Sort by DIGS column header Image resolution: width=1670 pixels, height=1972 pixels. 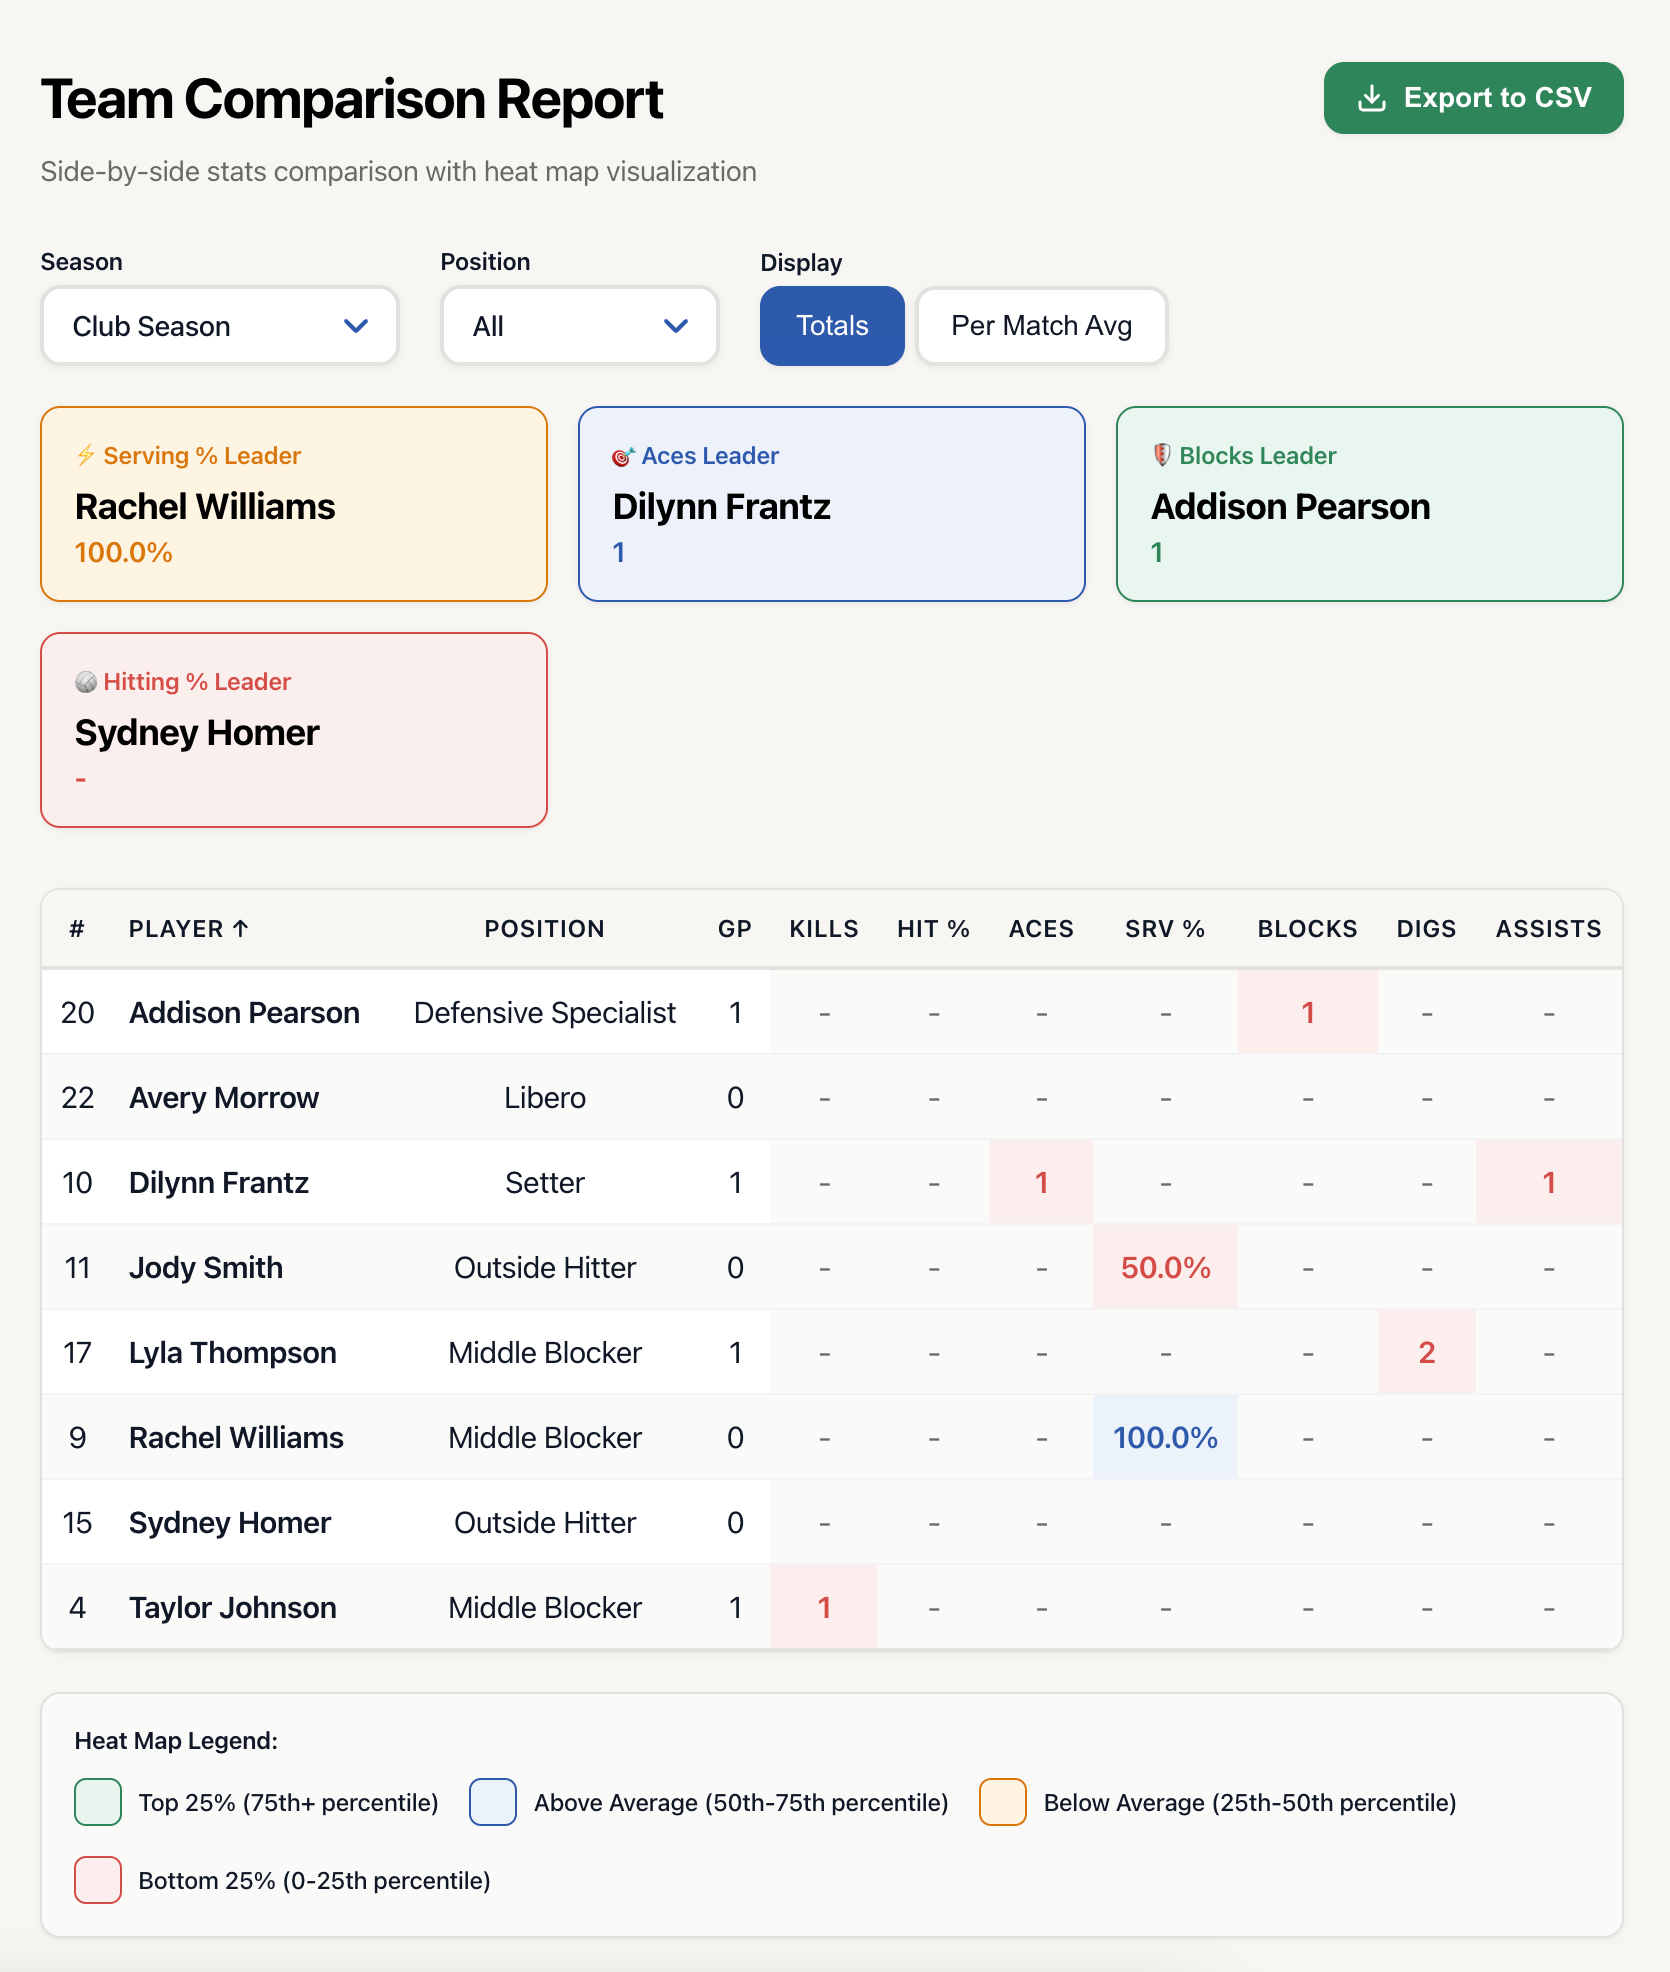point(1426,929)
